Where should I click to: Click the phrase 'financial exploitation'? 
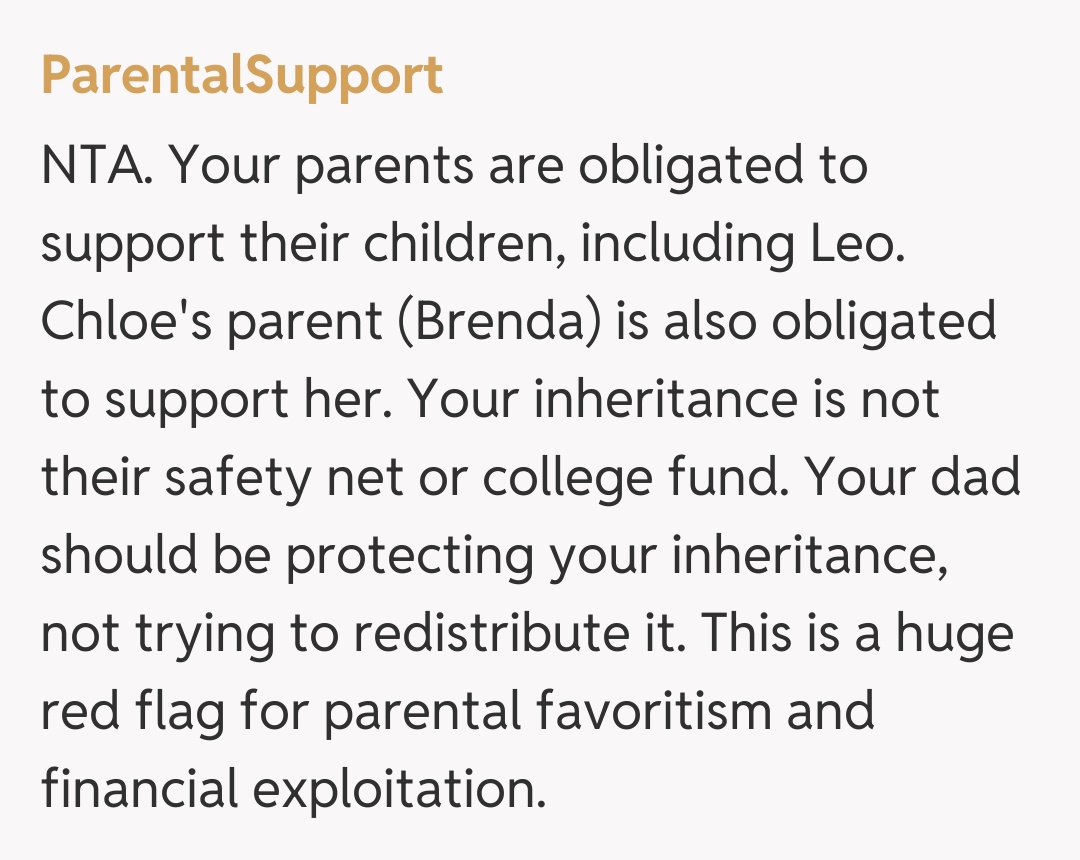point(293,790)
